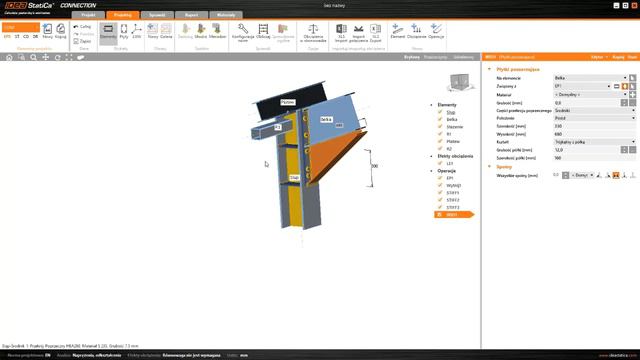Click the fit-to-screen icon
This screenshot has width=640, height=360.
(69, 57)
